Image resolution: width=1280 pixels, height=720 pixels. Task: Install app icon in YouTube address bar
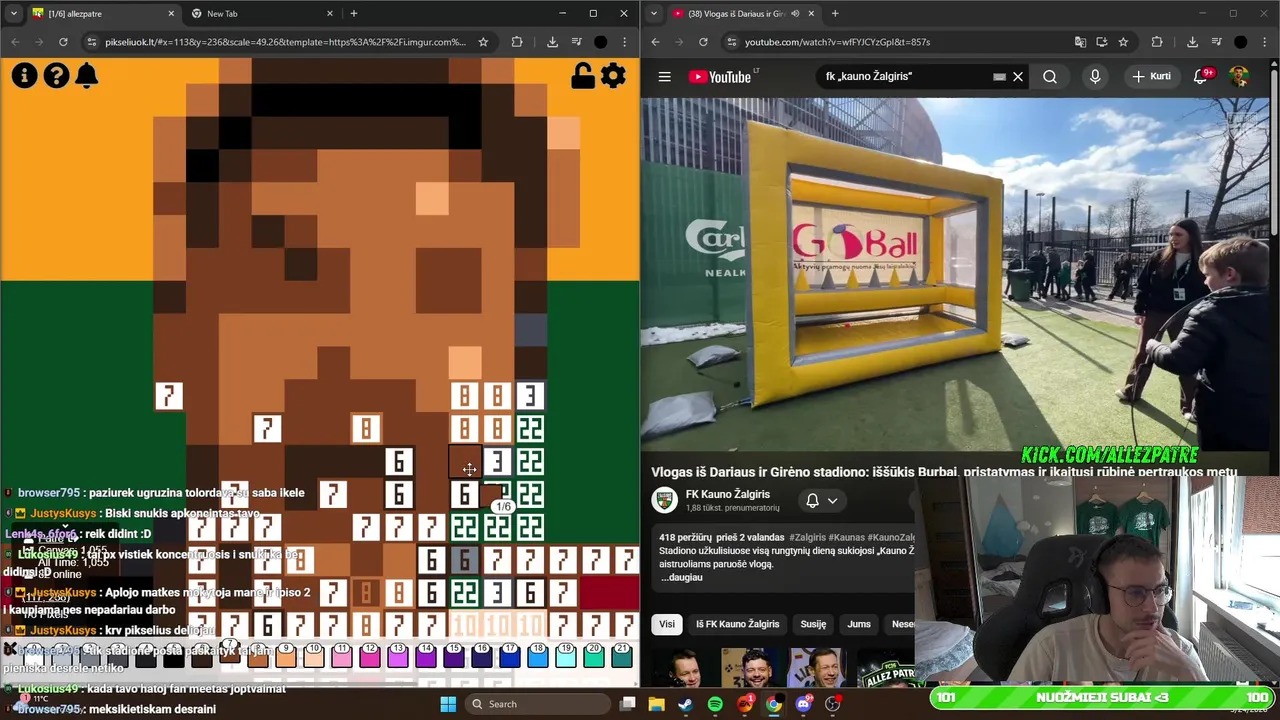pos(1102,42)
